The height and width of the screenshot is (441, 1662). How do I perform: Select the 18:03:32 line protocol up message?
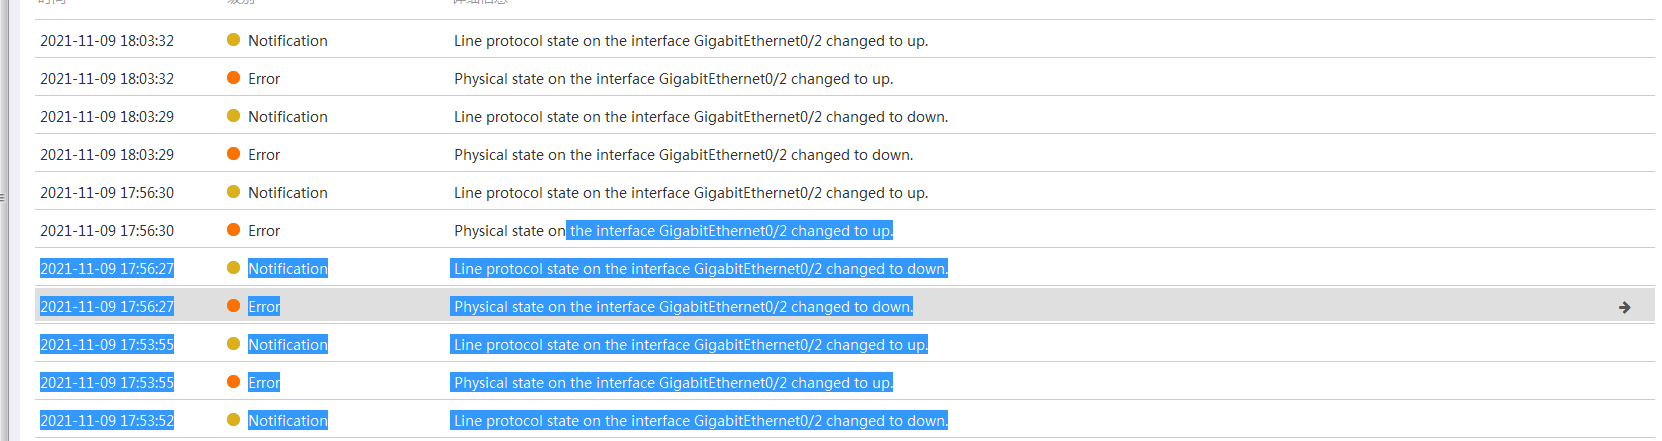point(690,41)
